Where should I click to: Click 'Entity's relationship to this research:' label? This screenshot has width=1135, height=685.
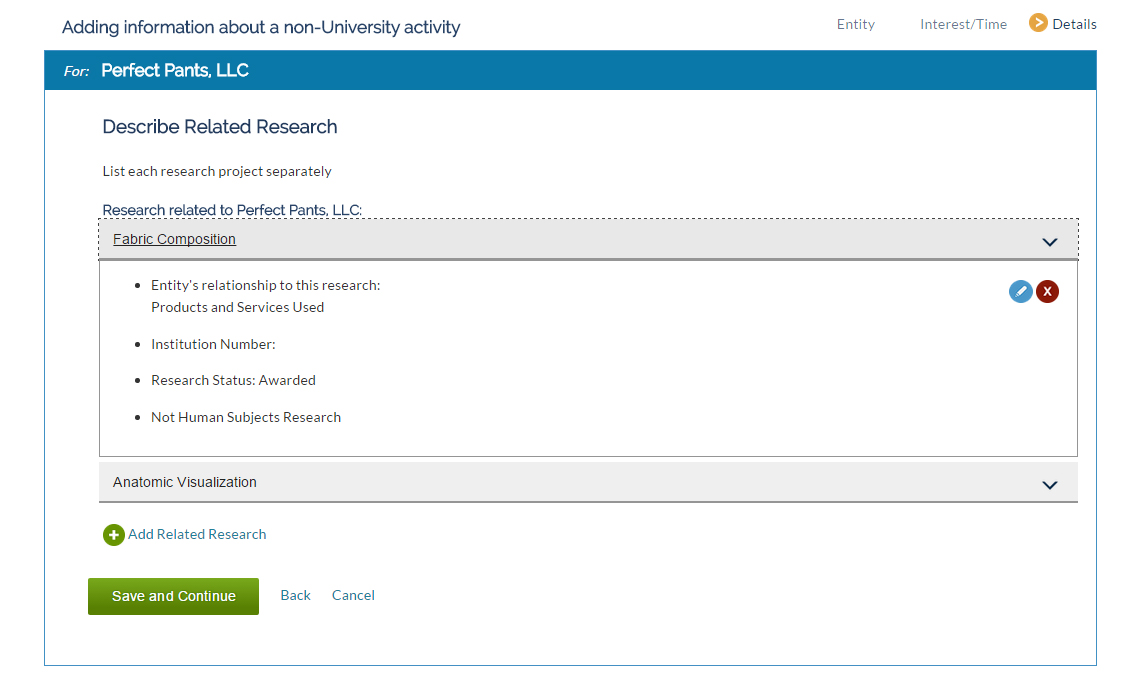pyautogui.click(x=266, y=285)
